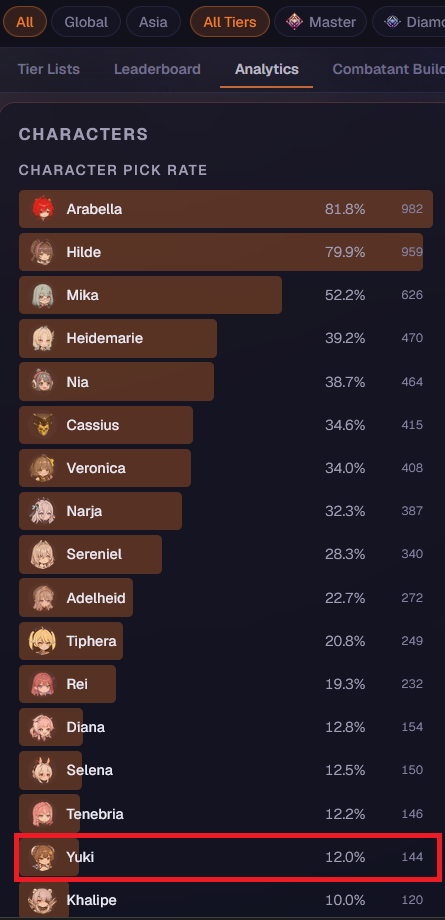Open the Leaderboard tab
The image size is (445, 920).
point(157,69)
